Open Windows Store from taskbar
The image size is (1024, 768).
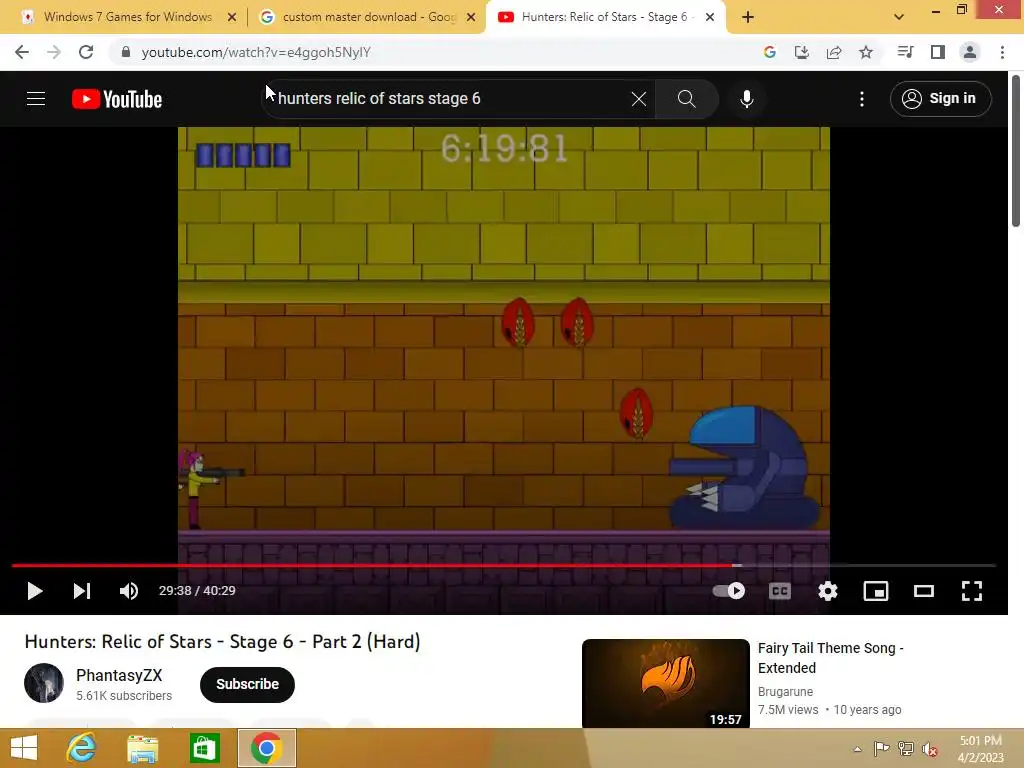[204, 748]
